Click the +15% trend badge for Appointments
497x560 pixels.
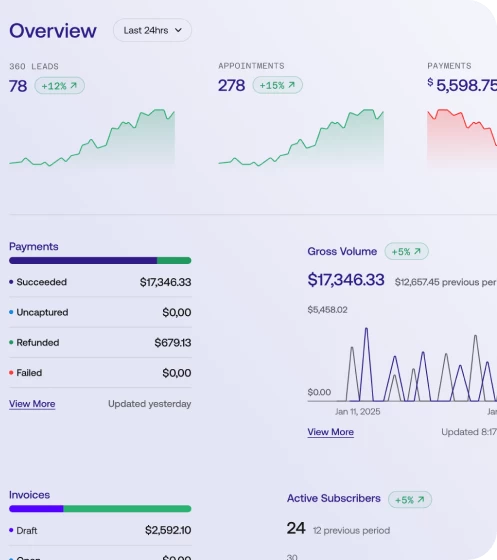click(277, 85)
